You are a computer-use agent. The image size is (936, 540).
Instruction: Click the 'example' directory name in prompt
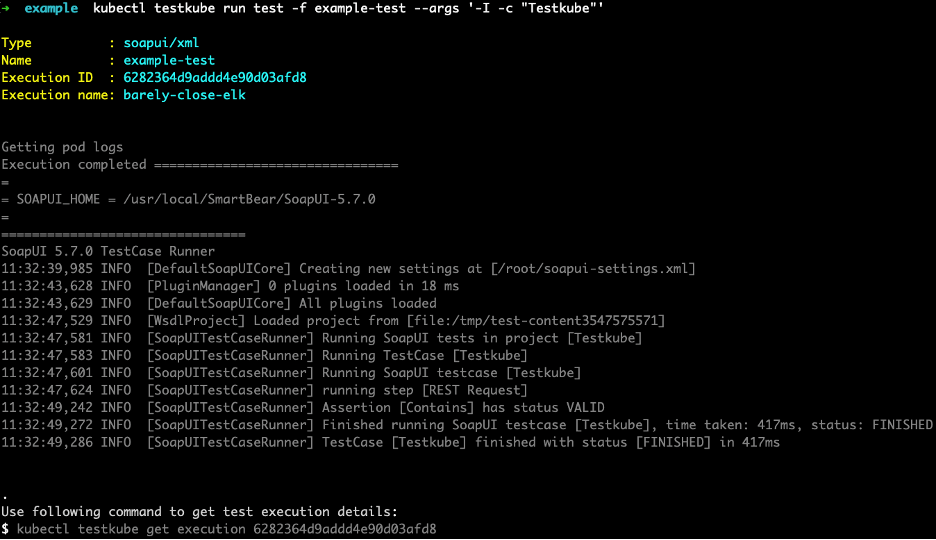pyautogui.click(x=51, y=8)
